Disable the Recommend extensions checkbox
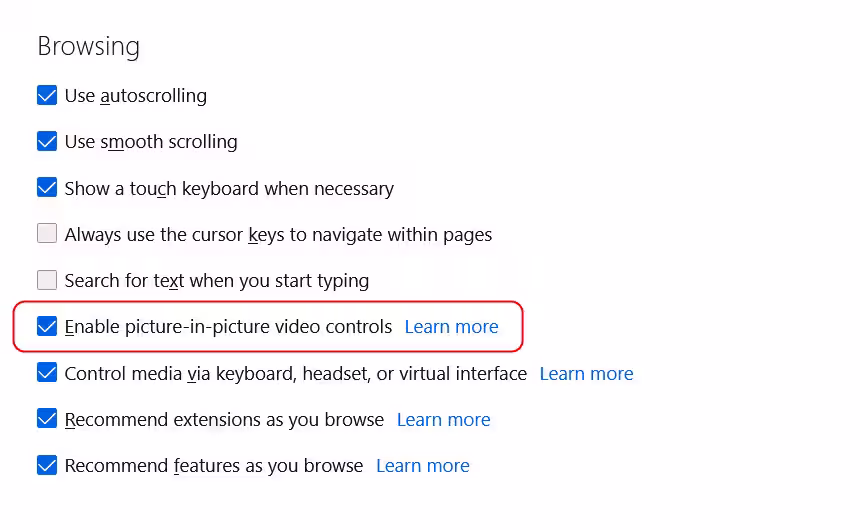 click(47, 419)
